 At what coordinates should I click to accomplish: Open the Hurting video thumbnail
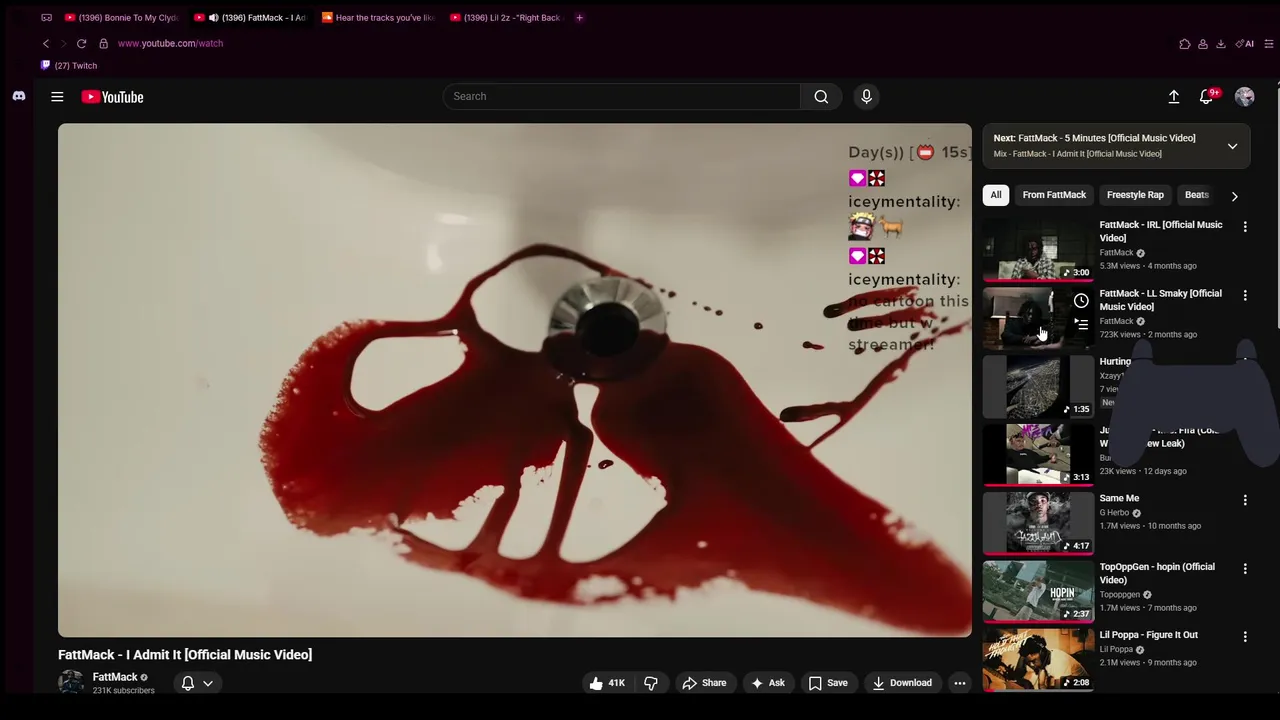coord(1038,387)
